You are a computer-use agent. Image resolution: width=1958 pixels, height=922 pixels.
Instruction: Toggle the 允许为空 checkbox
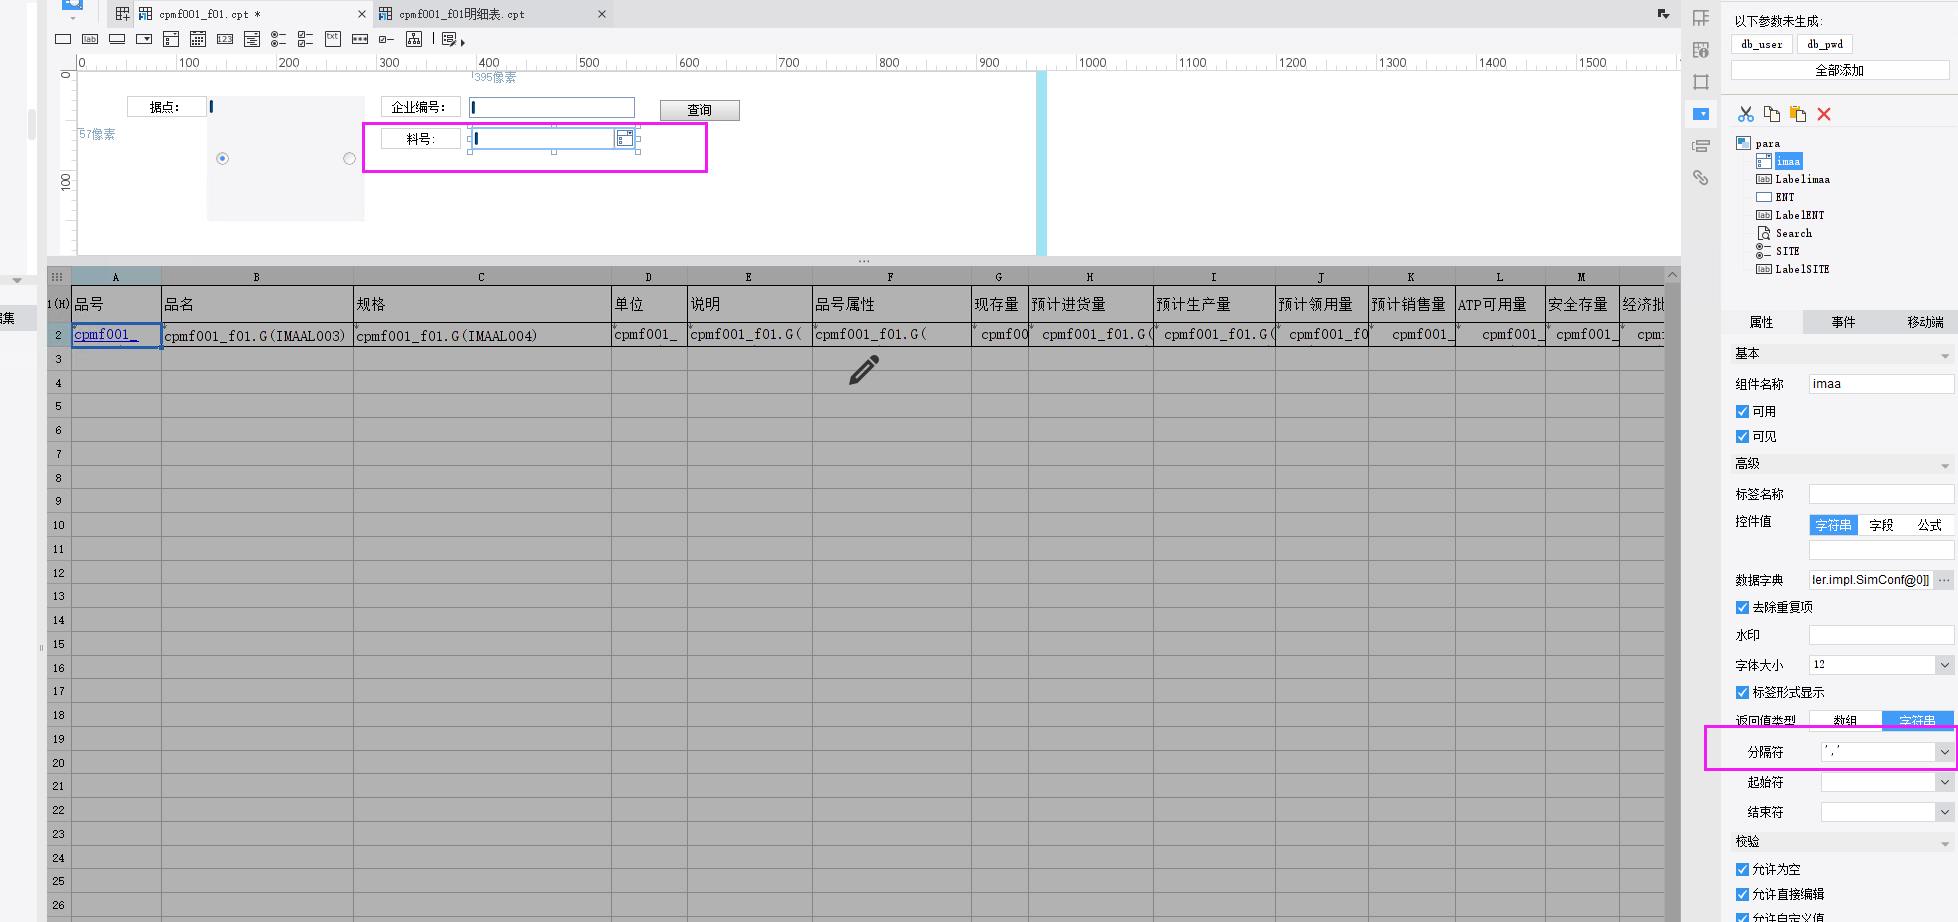1742,870
